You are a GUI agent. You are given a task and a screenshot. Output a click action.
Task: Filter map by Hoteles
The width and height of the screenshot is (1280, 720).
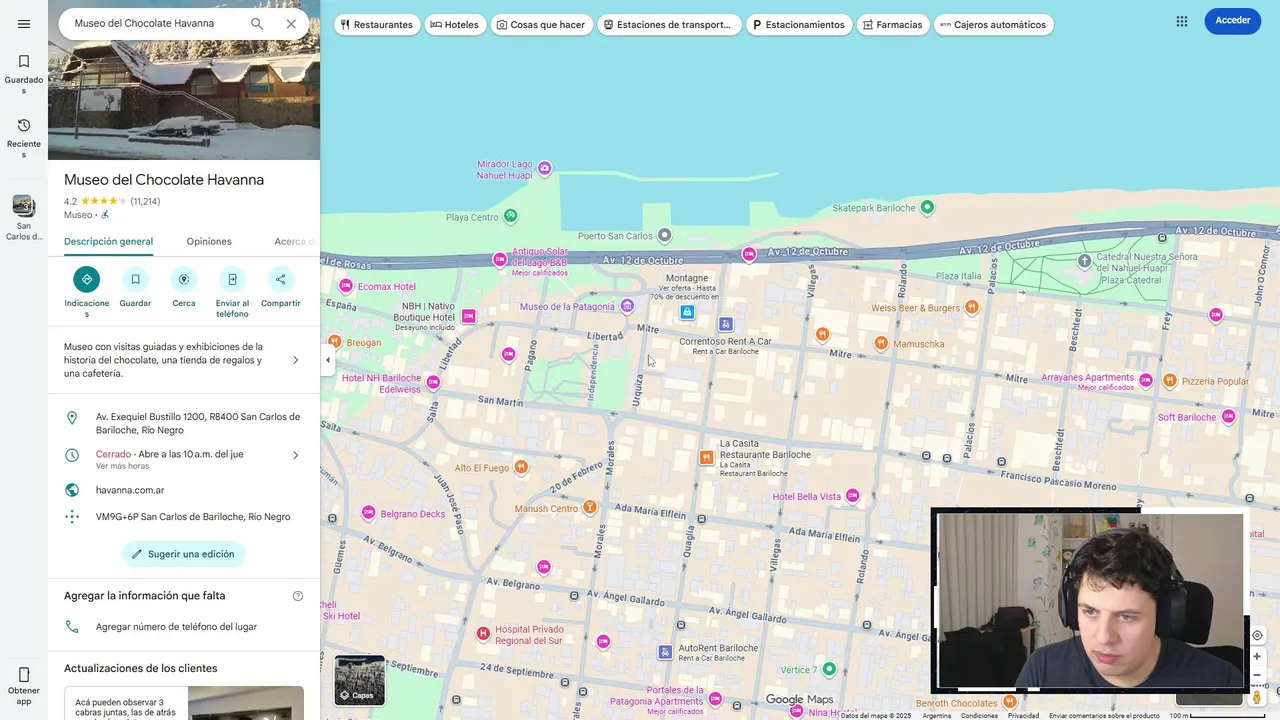pos(455,24)
